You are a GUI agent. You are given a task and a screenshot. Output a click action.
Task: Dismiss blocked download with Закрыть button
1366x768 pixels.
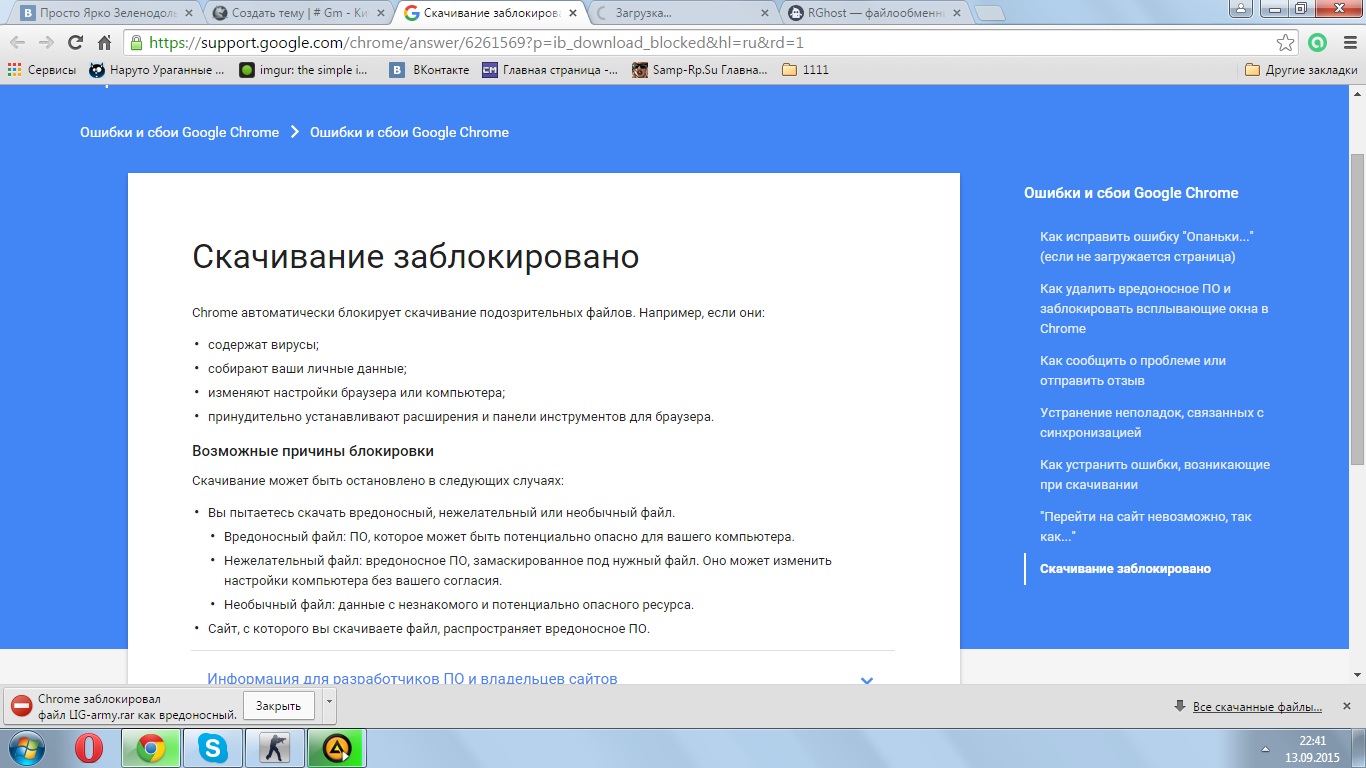click(x=278, y=706)
